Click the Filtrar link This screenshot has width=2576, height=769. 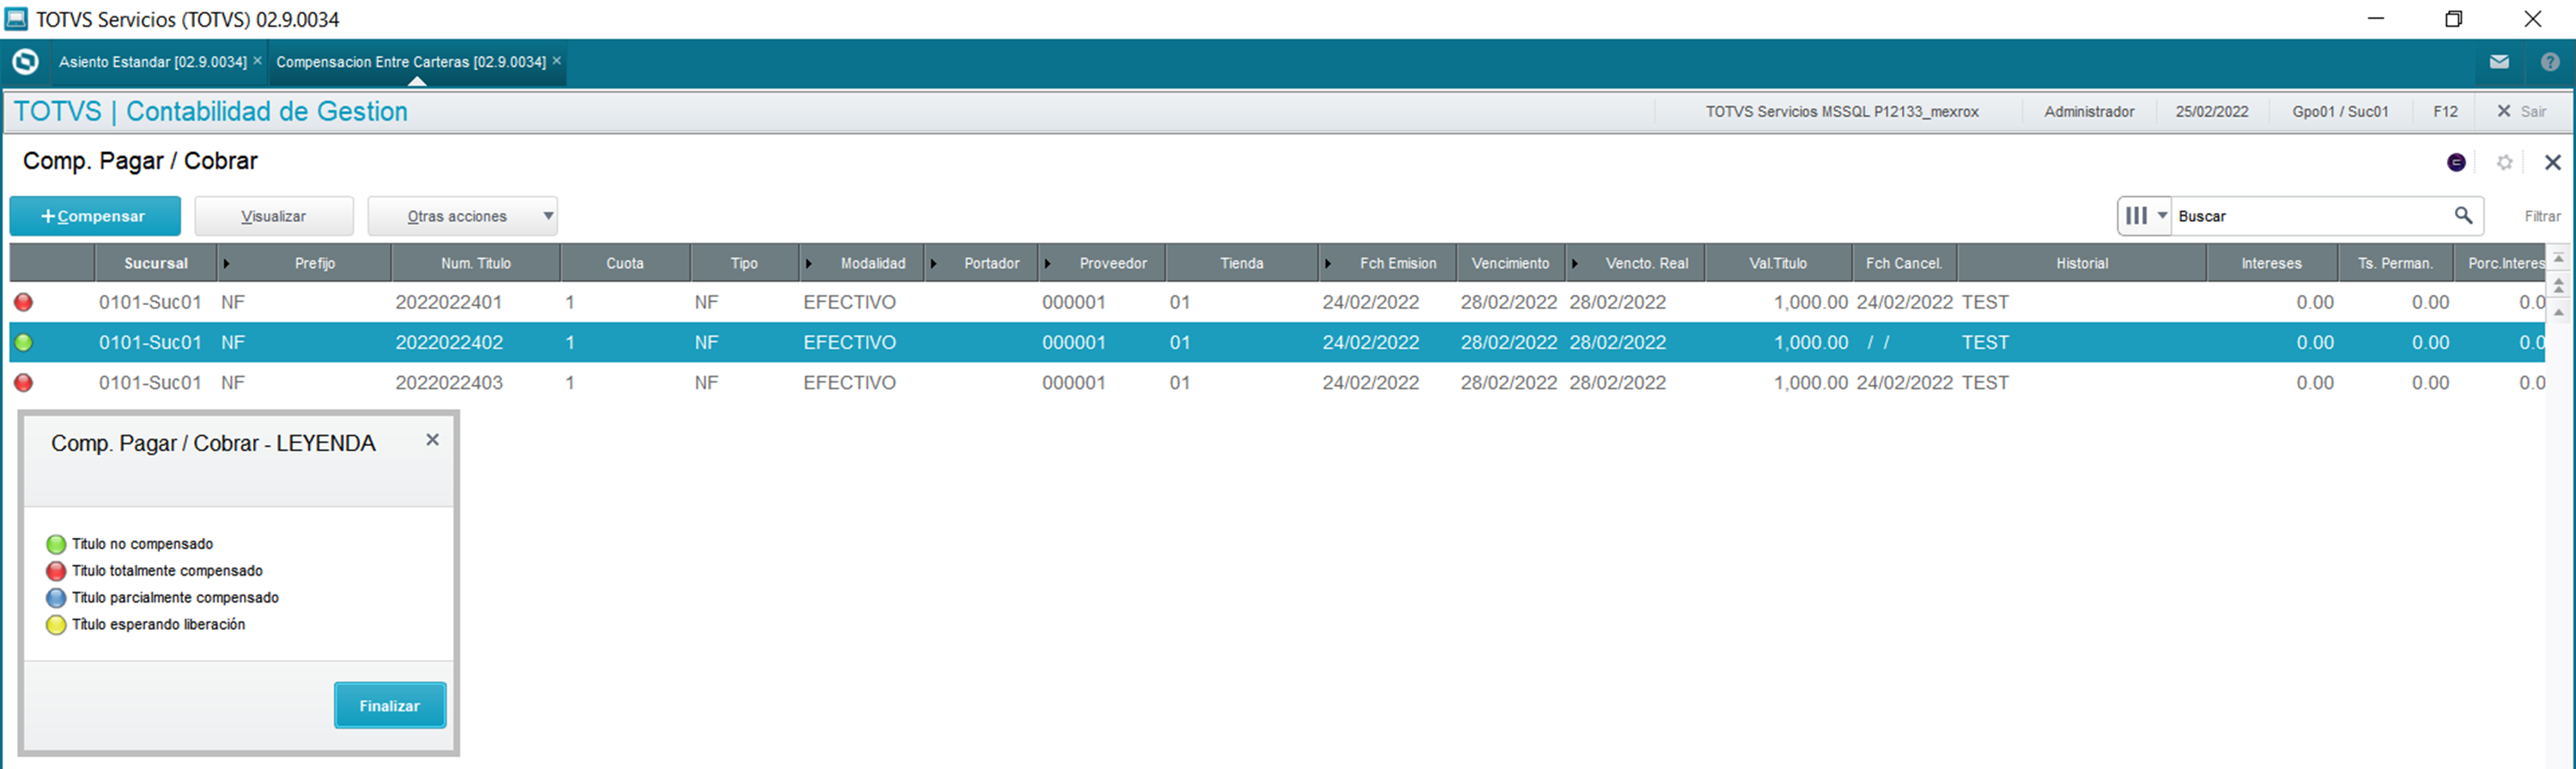pyautogui.click(x=2542, y=216)
